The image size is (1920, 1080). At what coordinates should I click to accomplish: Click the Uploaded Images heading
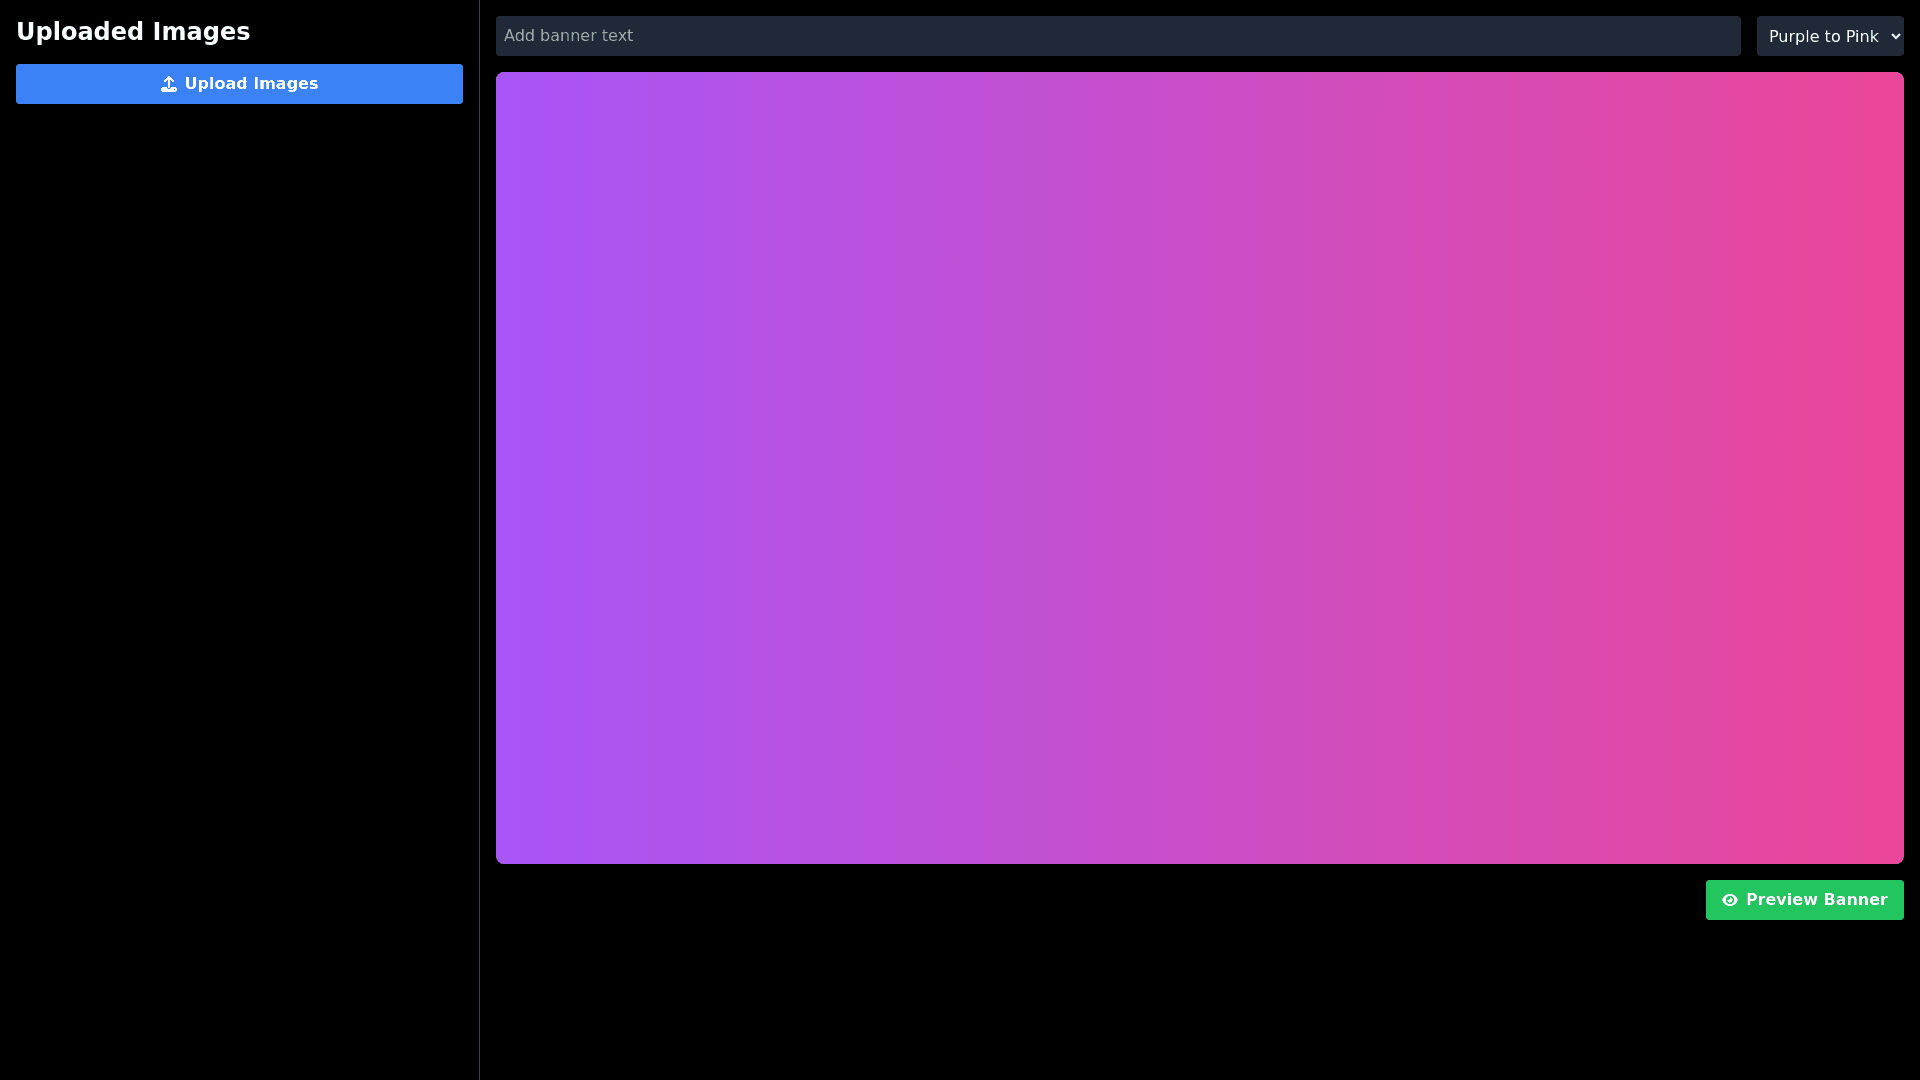(133, 32)
